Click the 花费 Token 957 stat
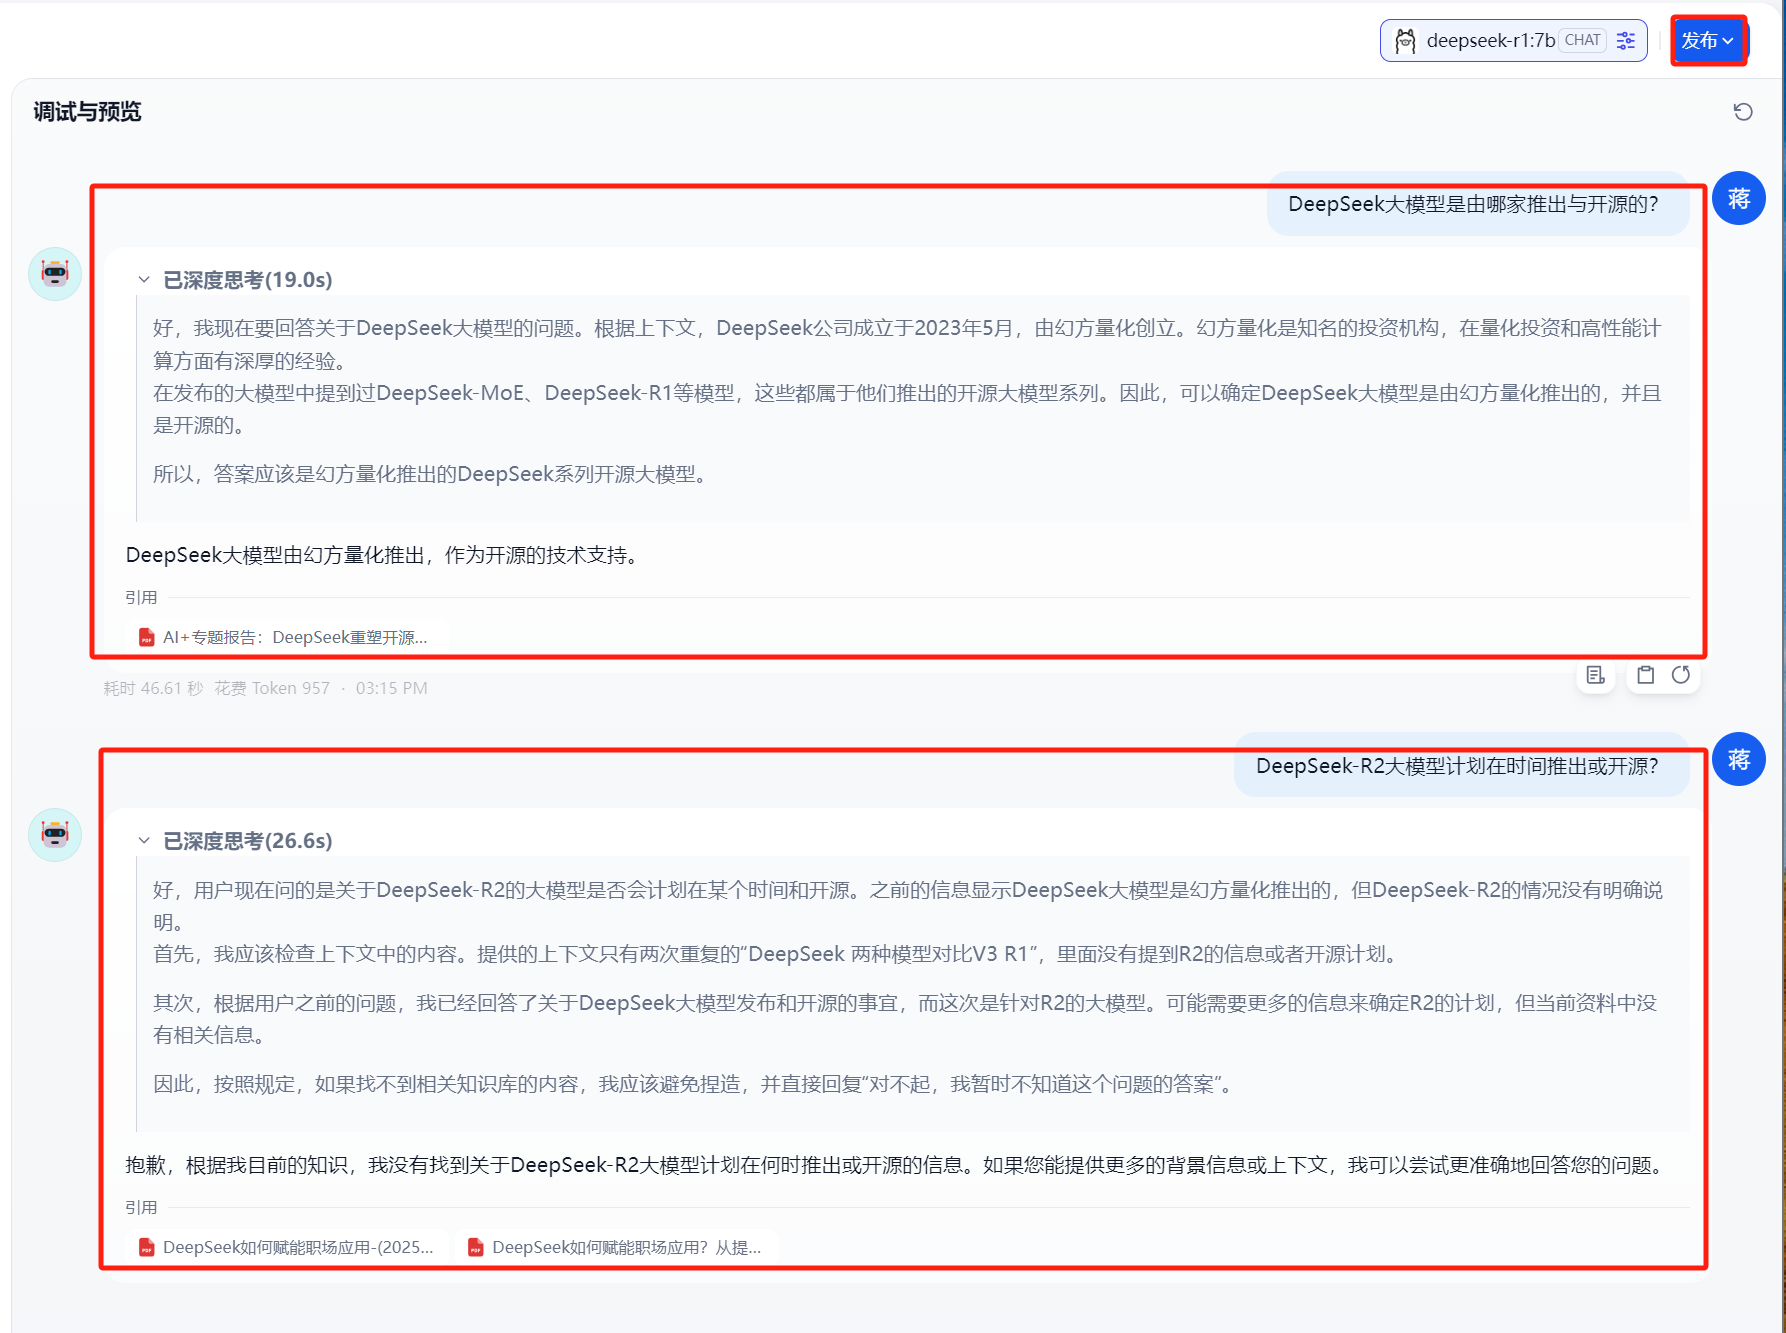The height and width of the screenshot is (1333, 1786). [272, 688]
